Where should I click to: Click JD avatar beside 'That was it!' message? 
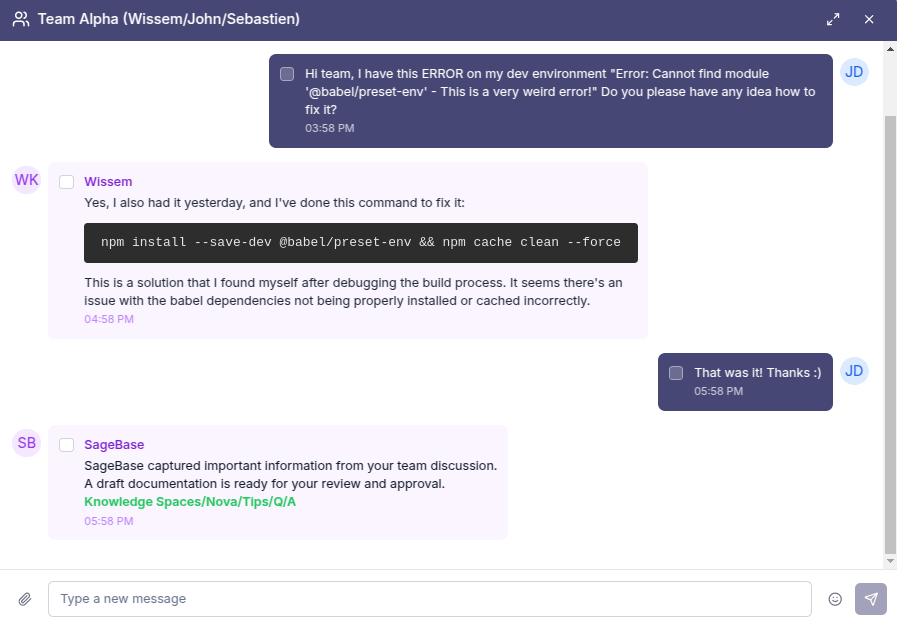click(x=854, y=371)
